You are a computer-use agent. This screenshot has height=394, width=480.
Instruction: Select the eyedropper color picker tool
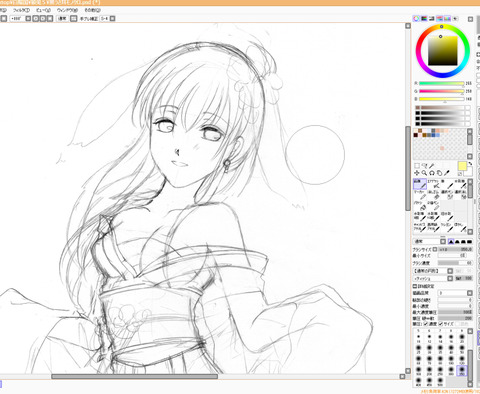(x=447, y=173)
